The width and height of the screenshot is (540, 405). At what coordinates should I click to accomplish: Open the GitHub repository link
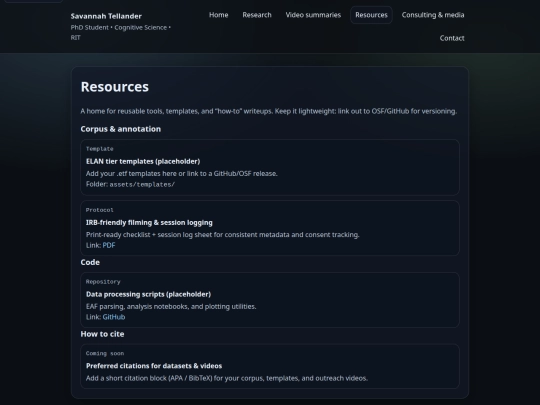click(114, 317)
